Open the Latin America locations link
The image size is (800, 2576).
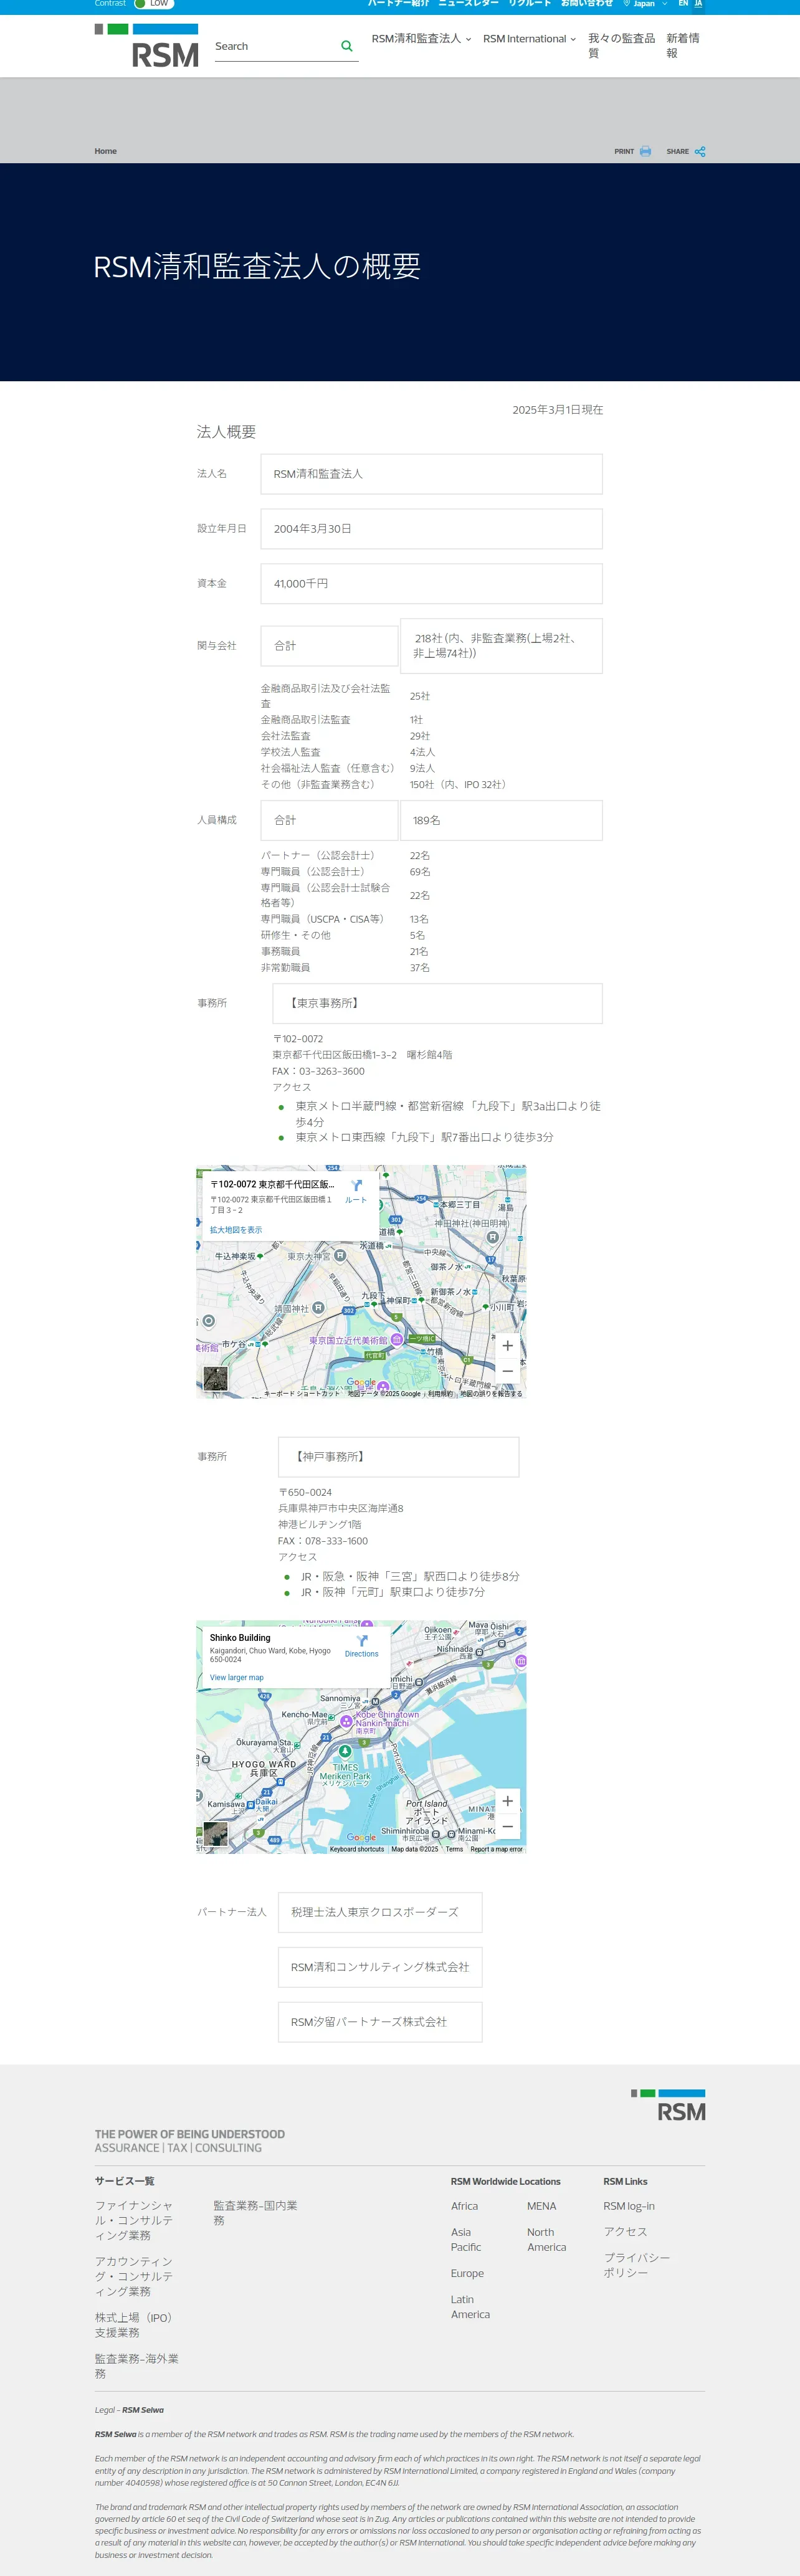coord(470,2306)
